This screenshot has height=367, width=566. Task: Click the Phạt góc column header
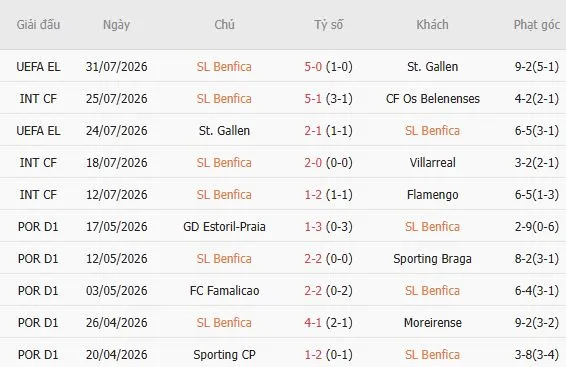tap(537, 25)
